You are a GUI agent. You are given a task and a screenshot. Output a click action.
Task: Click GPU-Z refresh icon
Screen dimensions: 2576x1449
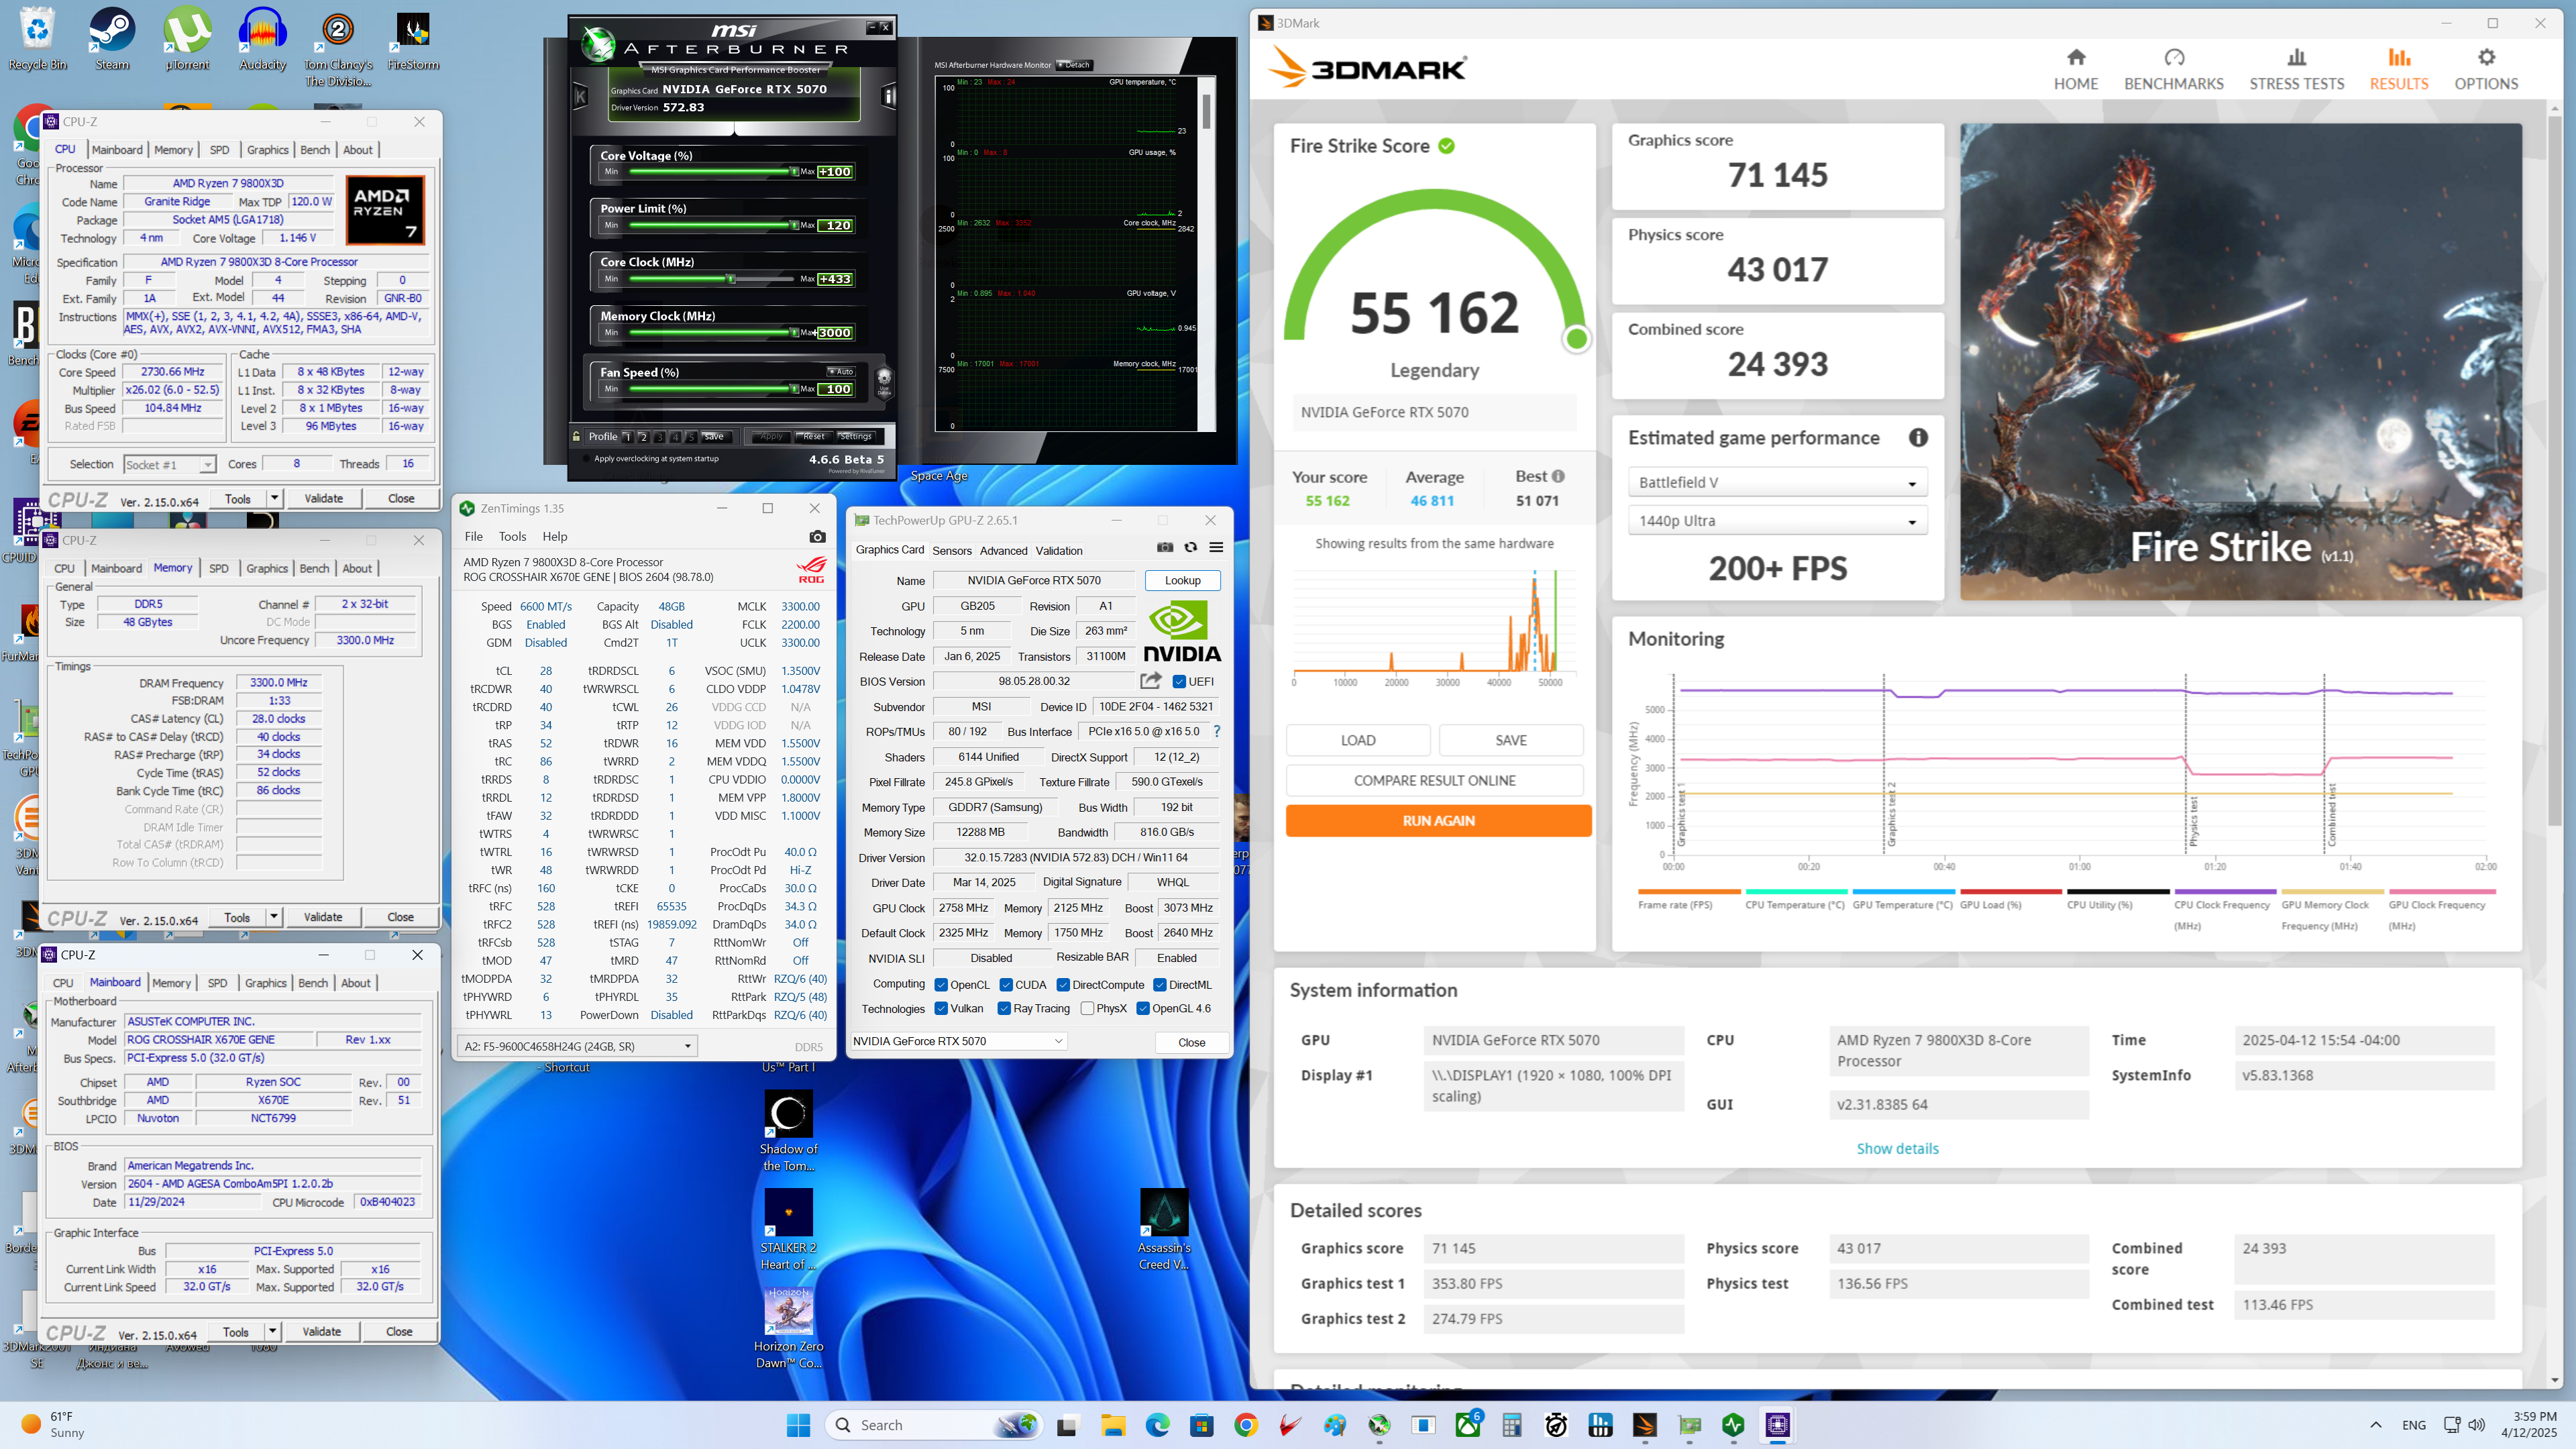click(x=1190, y=547)
